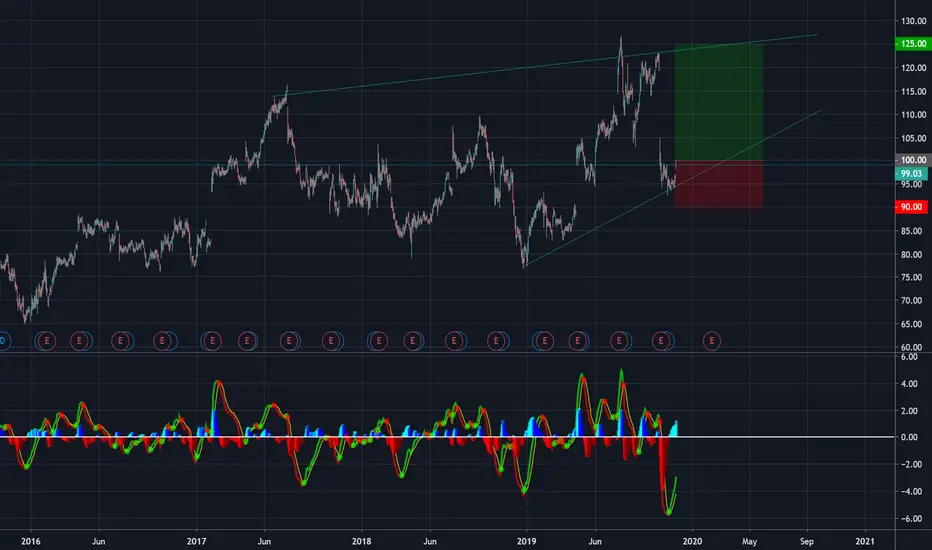Open the earliest earnings marker after 2016
The height and width of the screenshot is (550, 932).
tap(46, 341)
